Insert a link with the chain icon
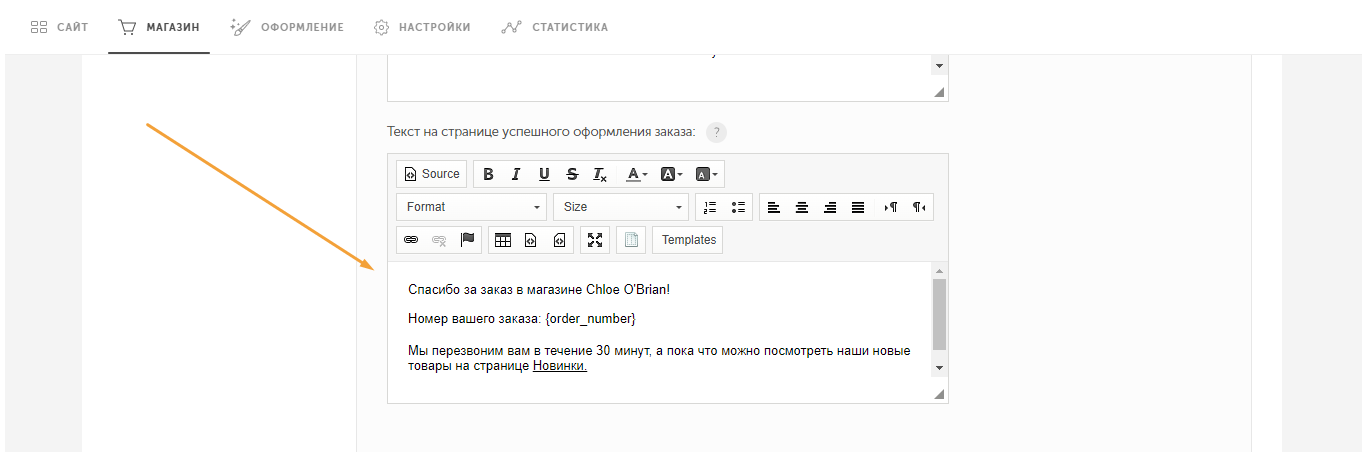 coord(411,240)
